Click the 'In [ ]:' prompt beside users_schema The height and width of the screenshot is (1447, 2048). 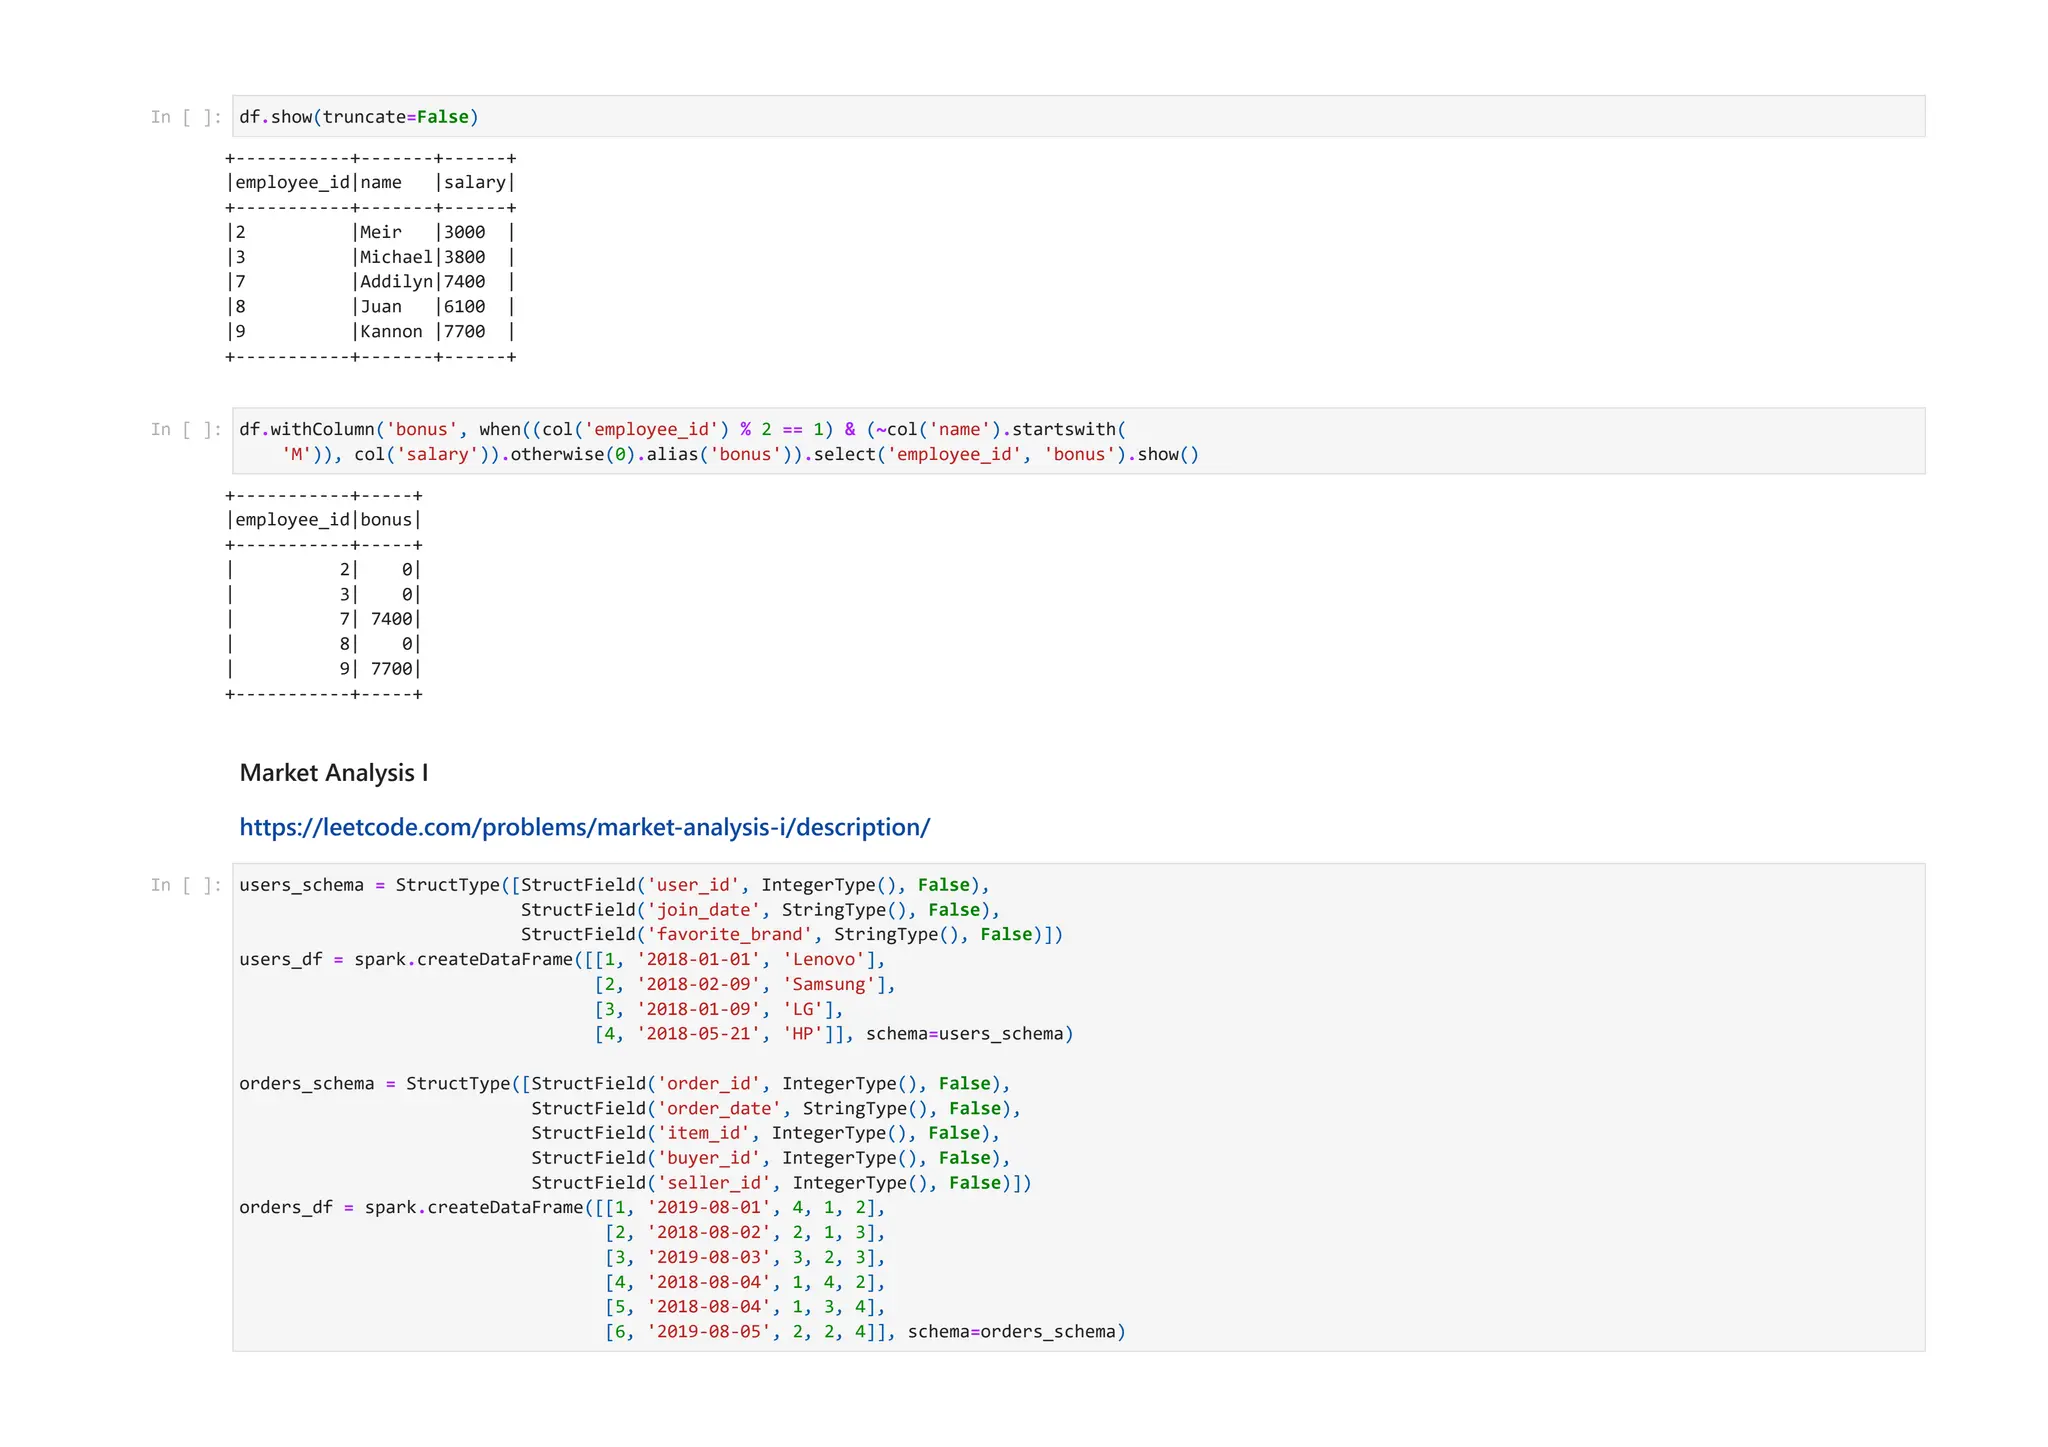pyautogui.click(x=186, y=885)
